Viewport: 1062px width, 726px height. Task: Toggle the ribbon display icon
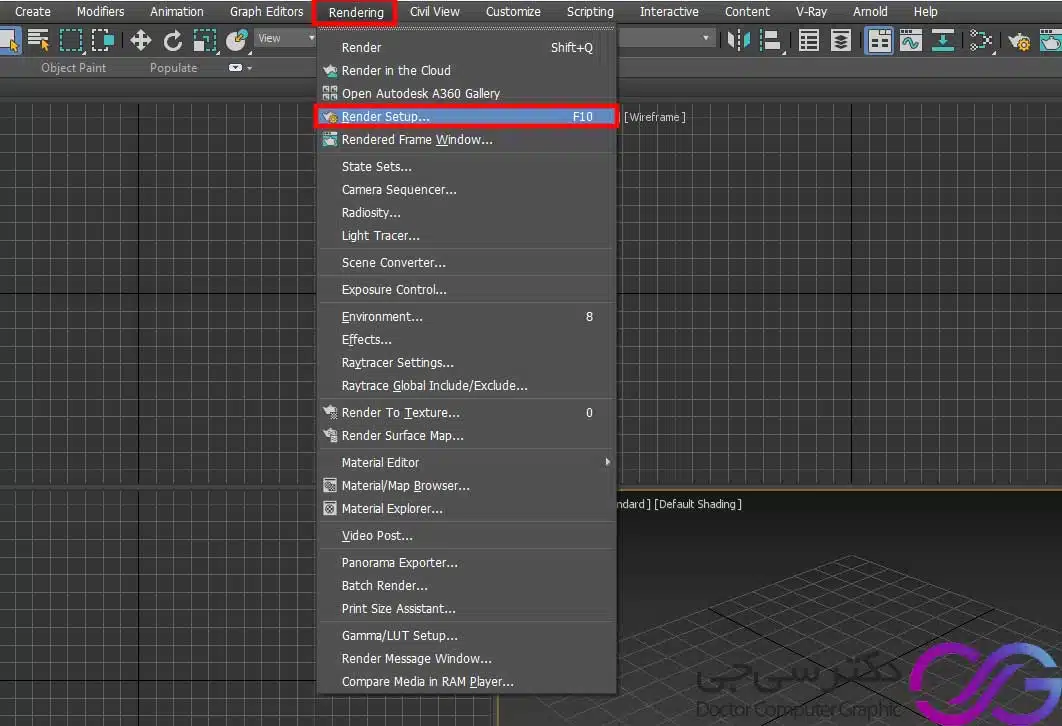pyautogui.click(x=879, y=41)
